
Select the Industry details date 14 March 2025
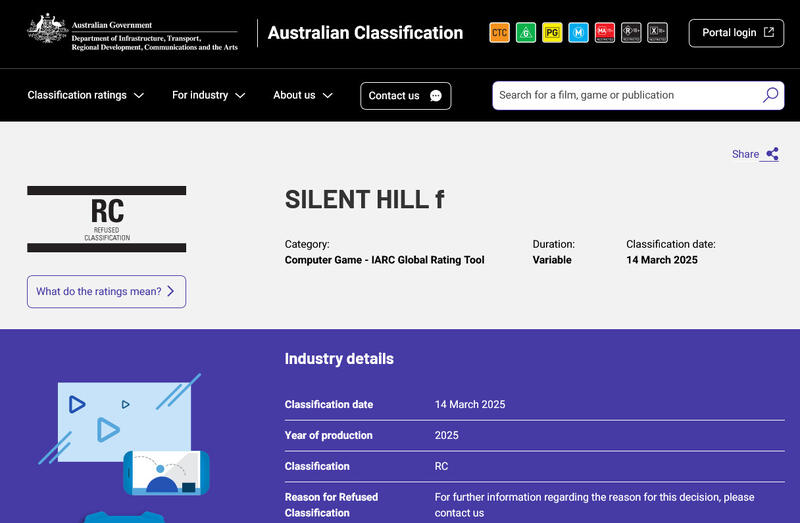[470, 405]
